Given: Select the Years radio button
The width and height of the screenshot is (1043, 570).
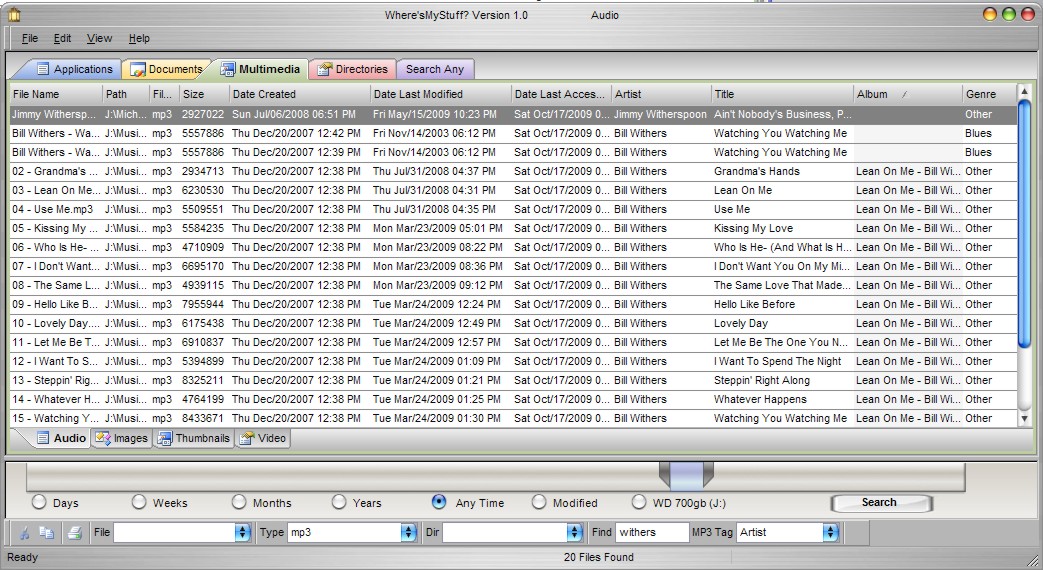Looking at the screenshot, I should point(339,502).
